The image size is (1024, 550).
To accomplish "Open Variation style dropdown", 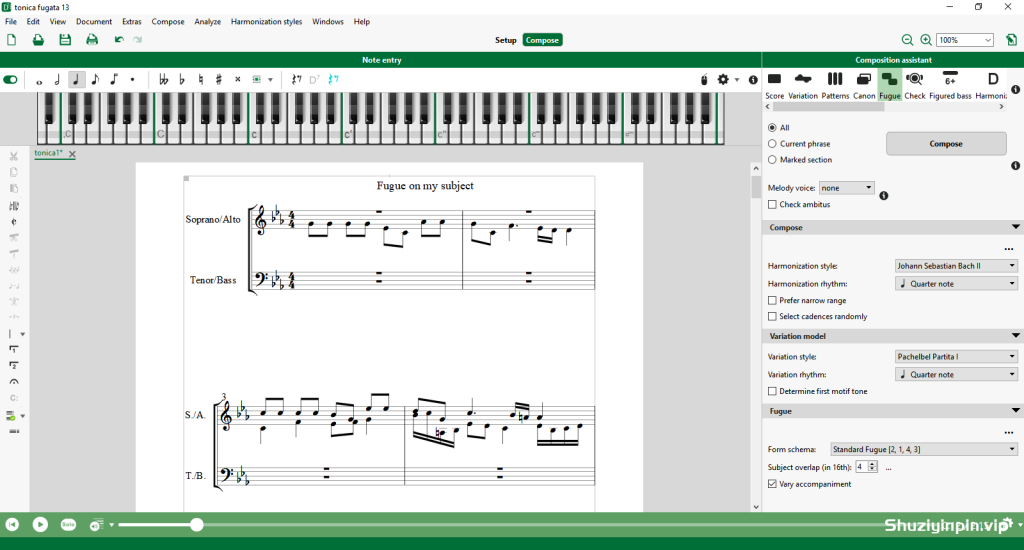I will pyautogui.click(x=956, y=357).
